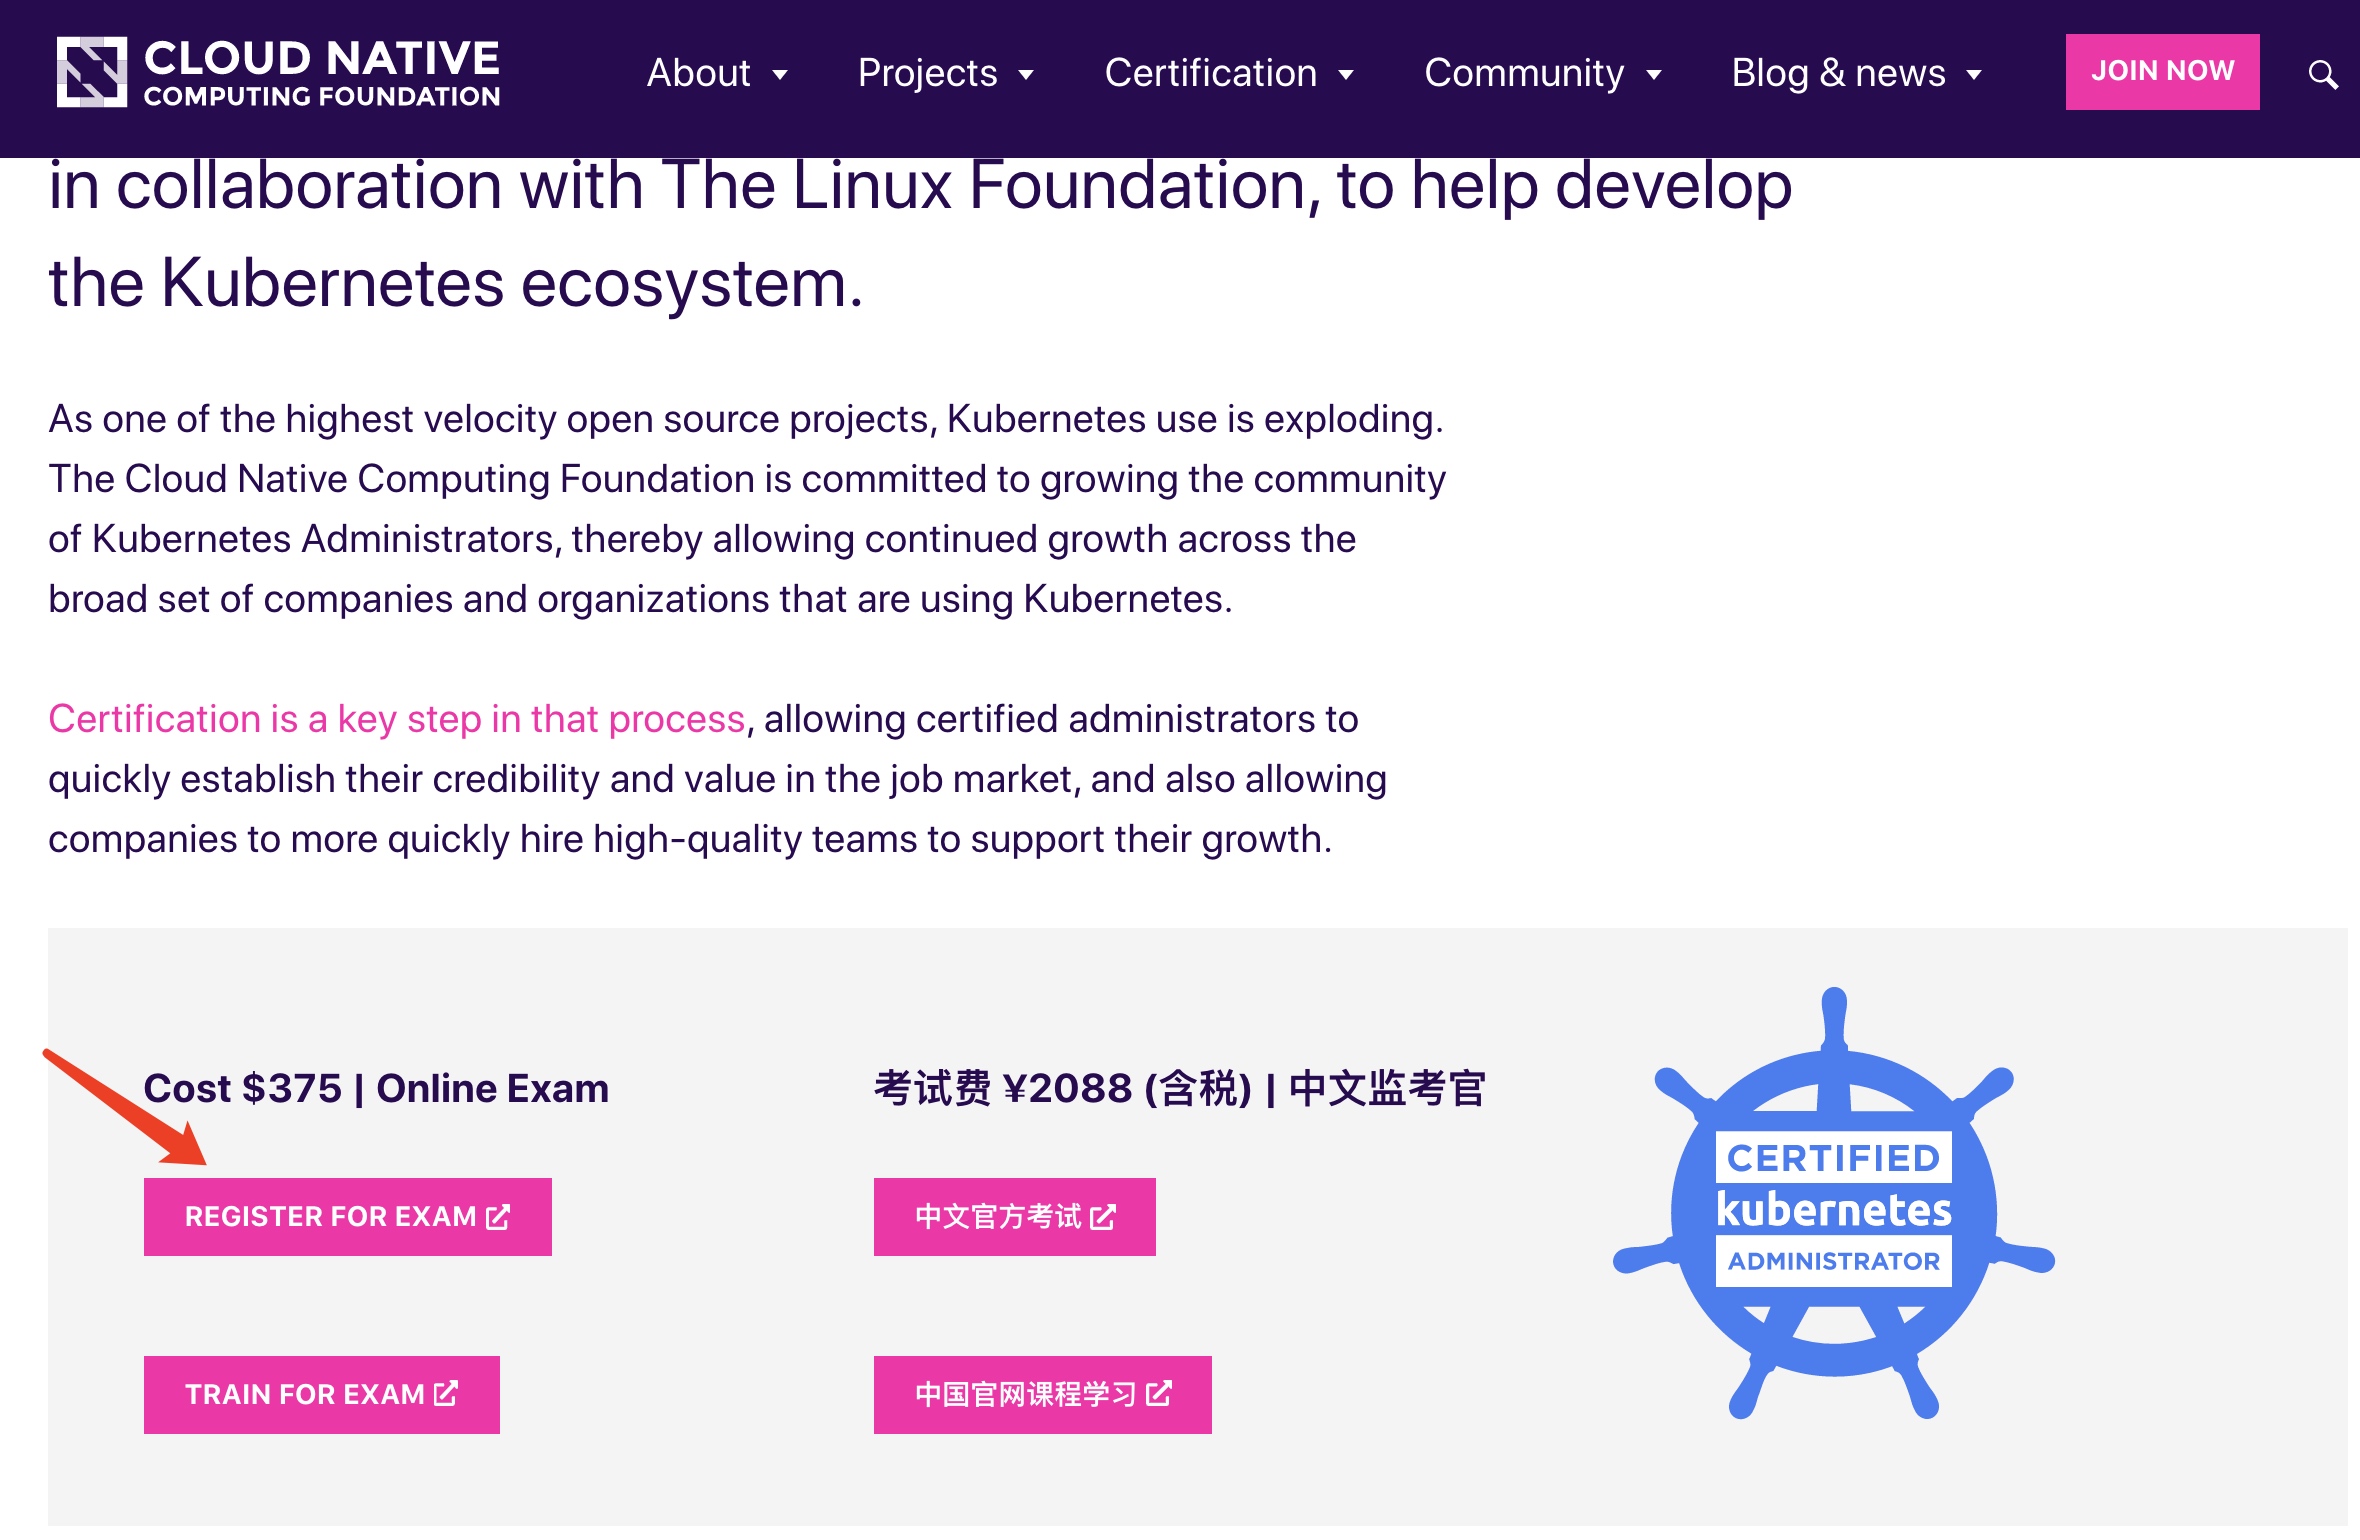
Task: Click external link icon on Train for Exam
Action: (446, 1394)
